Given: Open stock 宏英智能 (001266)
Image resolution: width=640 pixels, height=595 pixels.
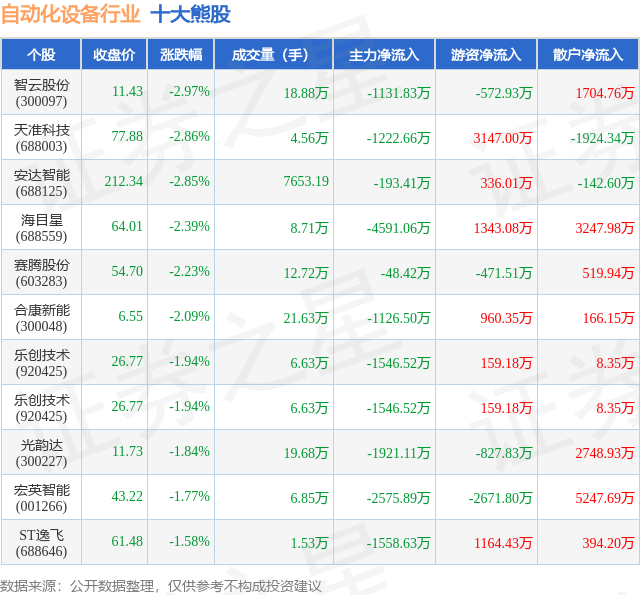Looking at the screenshot, I should pos(41,498).
